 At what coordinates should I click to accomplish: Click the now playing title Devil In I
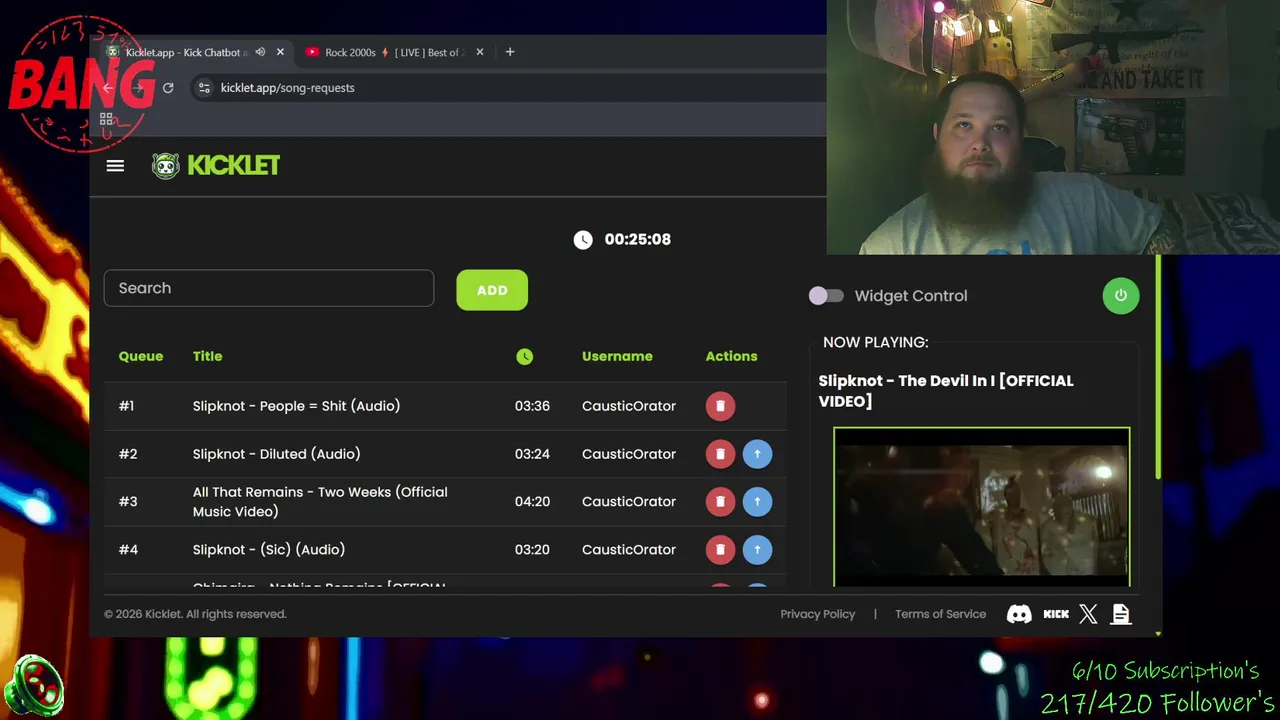tap(946, 391)
